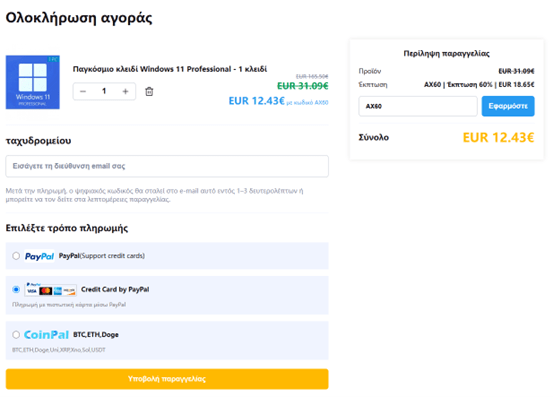Click the PayPal(Support credit cards) label
The image size is (553, 397).
click(102, 256)
